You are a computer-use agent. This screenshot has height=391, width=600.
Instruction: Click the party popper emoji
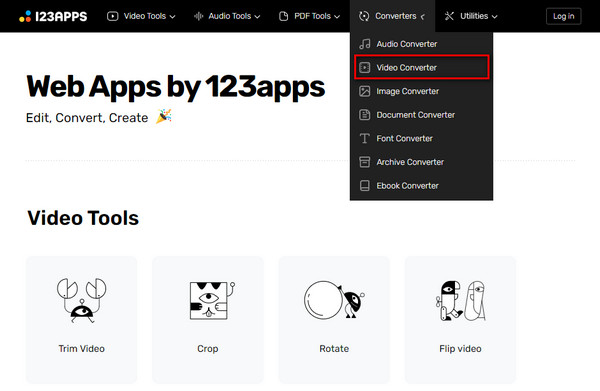click(x=164, y=116)
